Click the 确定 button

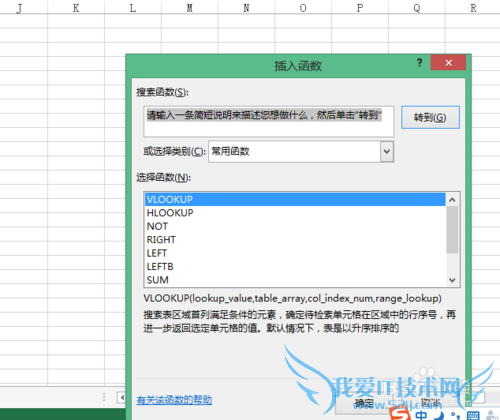[364, 403]
